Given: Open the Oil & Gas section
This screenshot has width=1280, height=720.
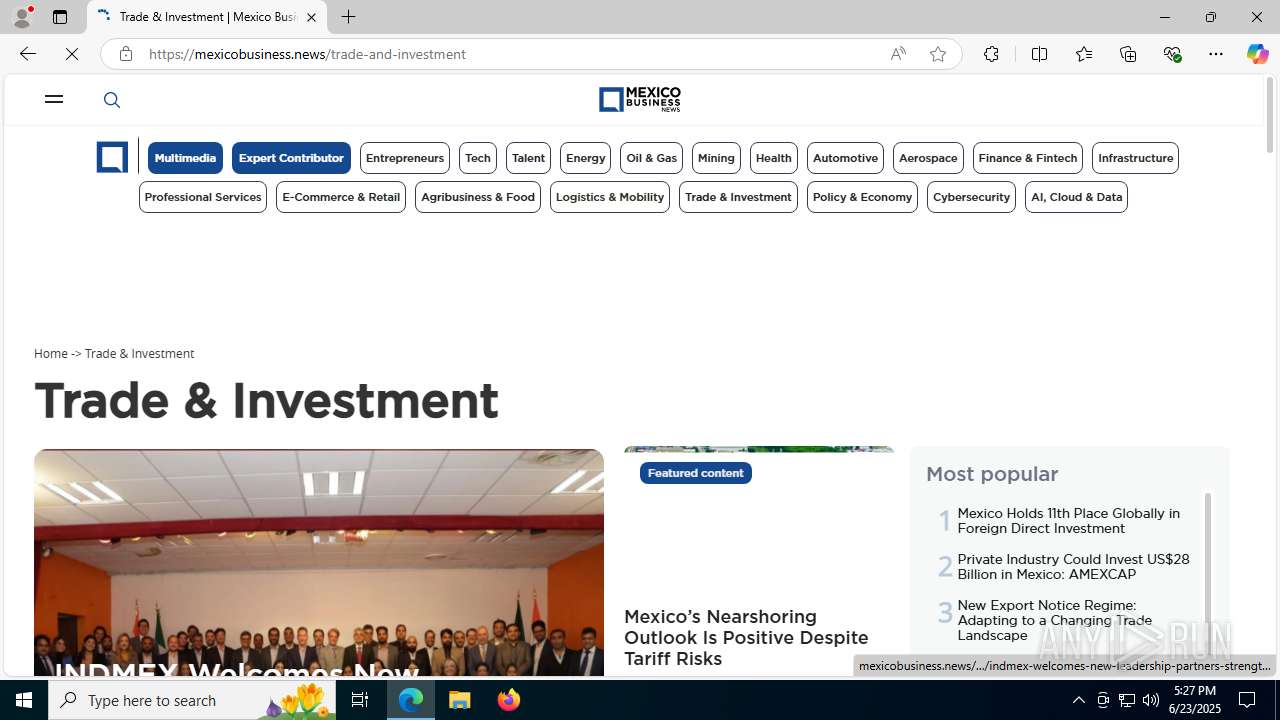Looking at the screenshot, I should pyautogui.click(x=652, y=158).
